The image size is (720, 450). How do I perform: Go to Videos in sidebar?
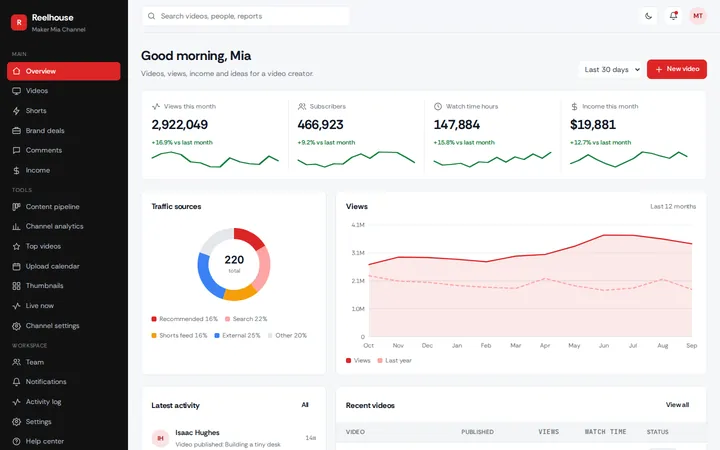(64, 91)
